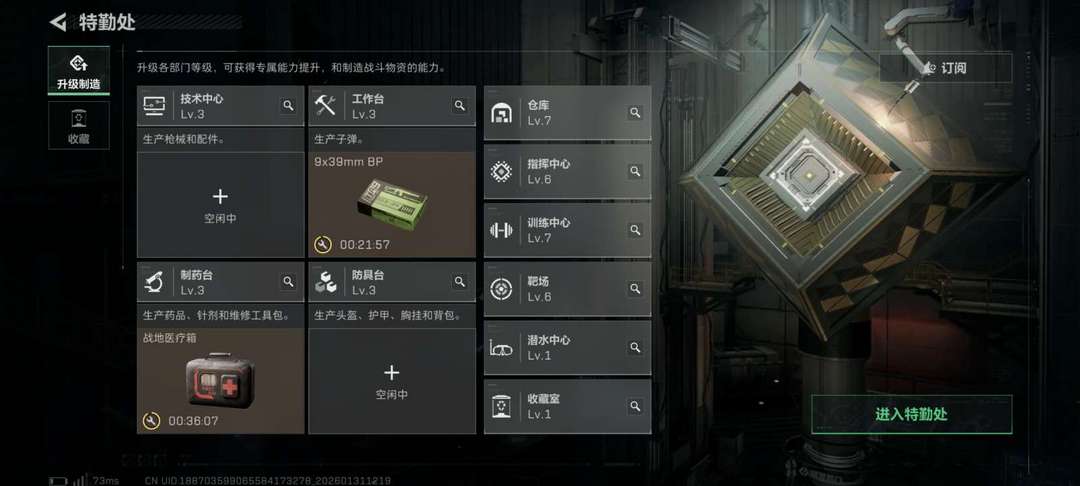Select the 收藏室 Lv.1 department
This screenshot has width=1080, height=486.
[568, 406]
